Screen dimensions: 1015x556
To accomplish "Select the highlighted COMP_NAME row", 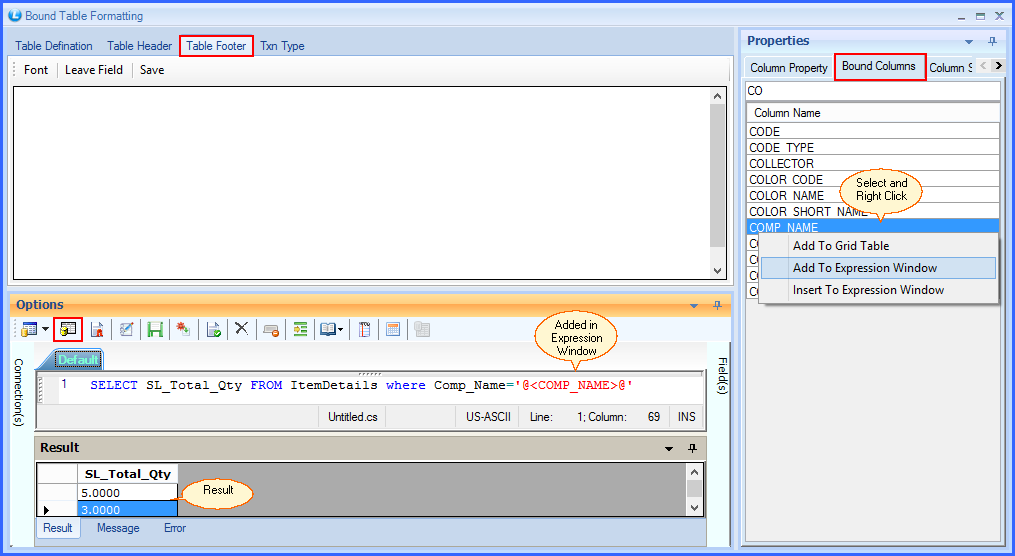I will [873, 227].
